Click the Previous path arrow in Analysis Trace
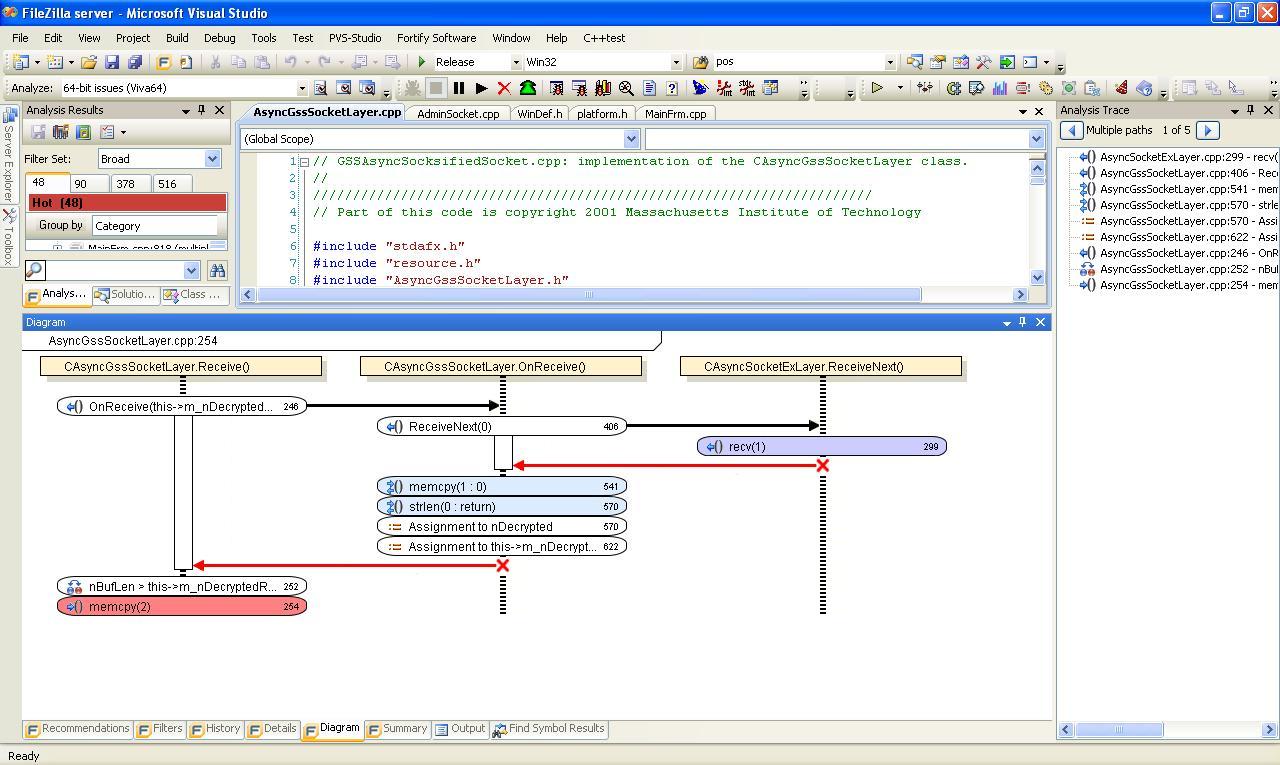Image resolution: width=1280 pixels, height=765 pixels. point(1071,130)
